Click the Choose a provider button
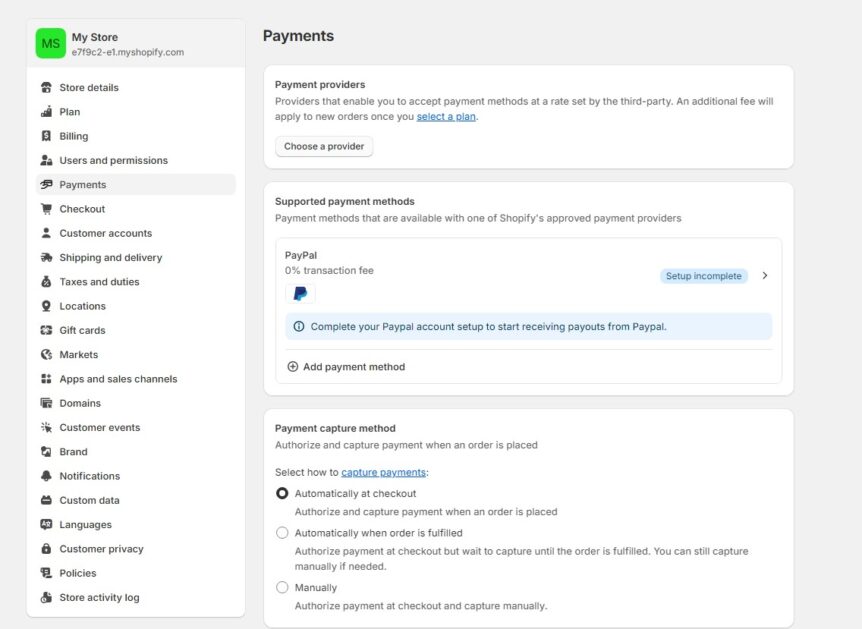The height and width of the screenshot is (629, 862). tap(324, 146)
